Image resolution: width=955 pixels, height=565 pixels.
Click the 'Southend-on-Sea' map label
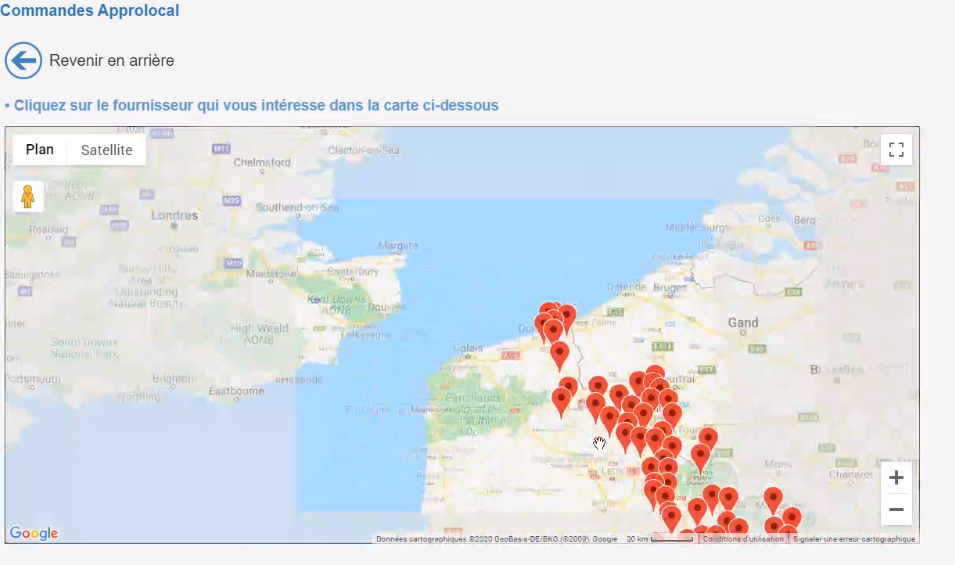[297, 207]
